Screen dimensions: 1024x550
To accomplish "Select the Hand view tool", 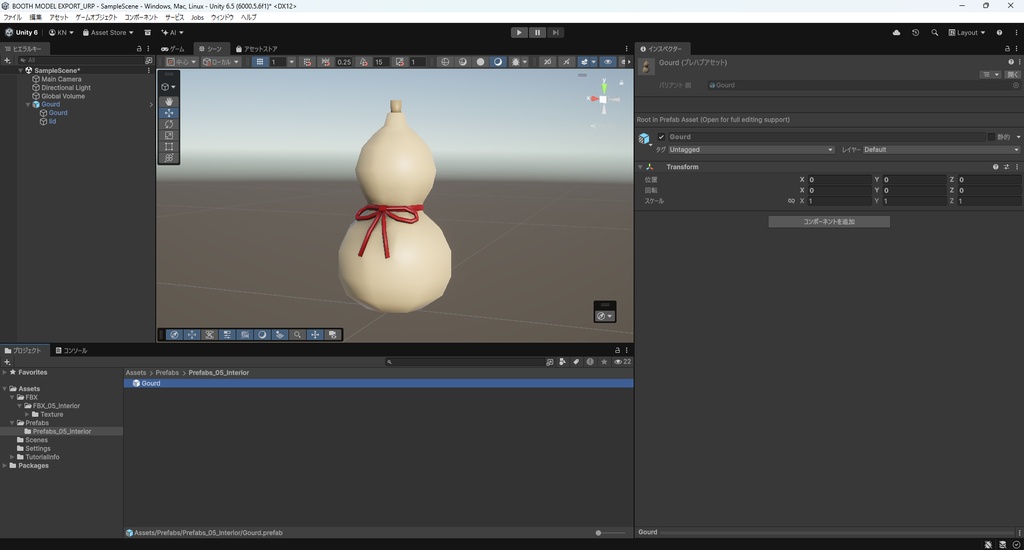I will 168,102.
